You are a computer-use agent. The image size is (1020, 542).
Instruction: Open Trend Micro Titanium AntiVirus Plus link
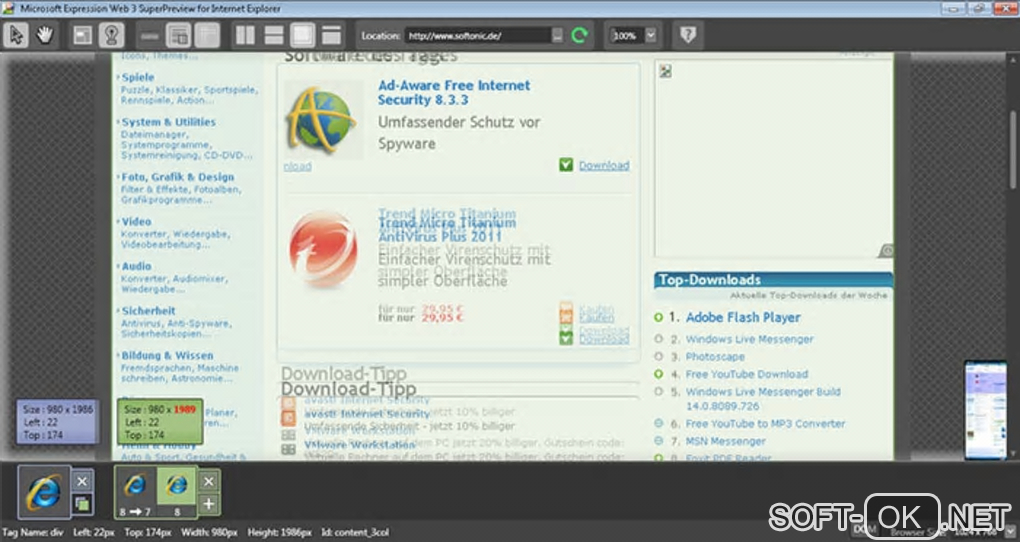point(448,229)
